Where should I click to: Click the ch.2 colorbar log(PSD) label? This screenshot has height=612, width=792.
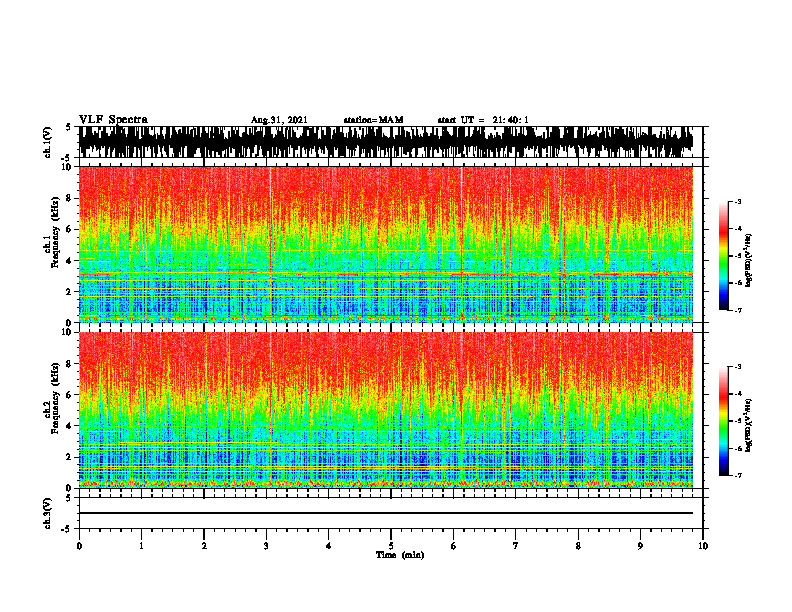pyautogui.click(x=748, y=425)
